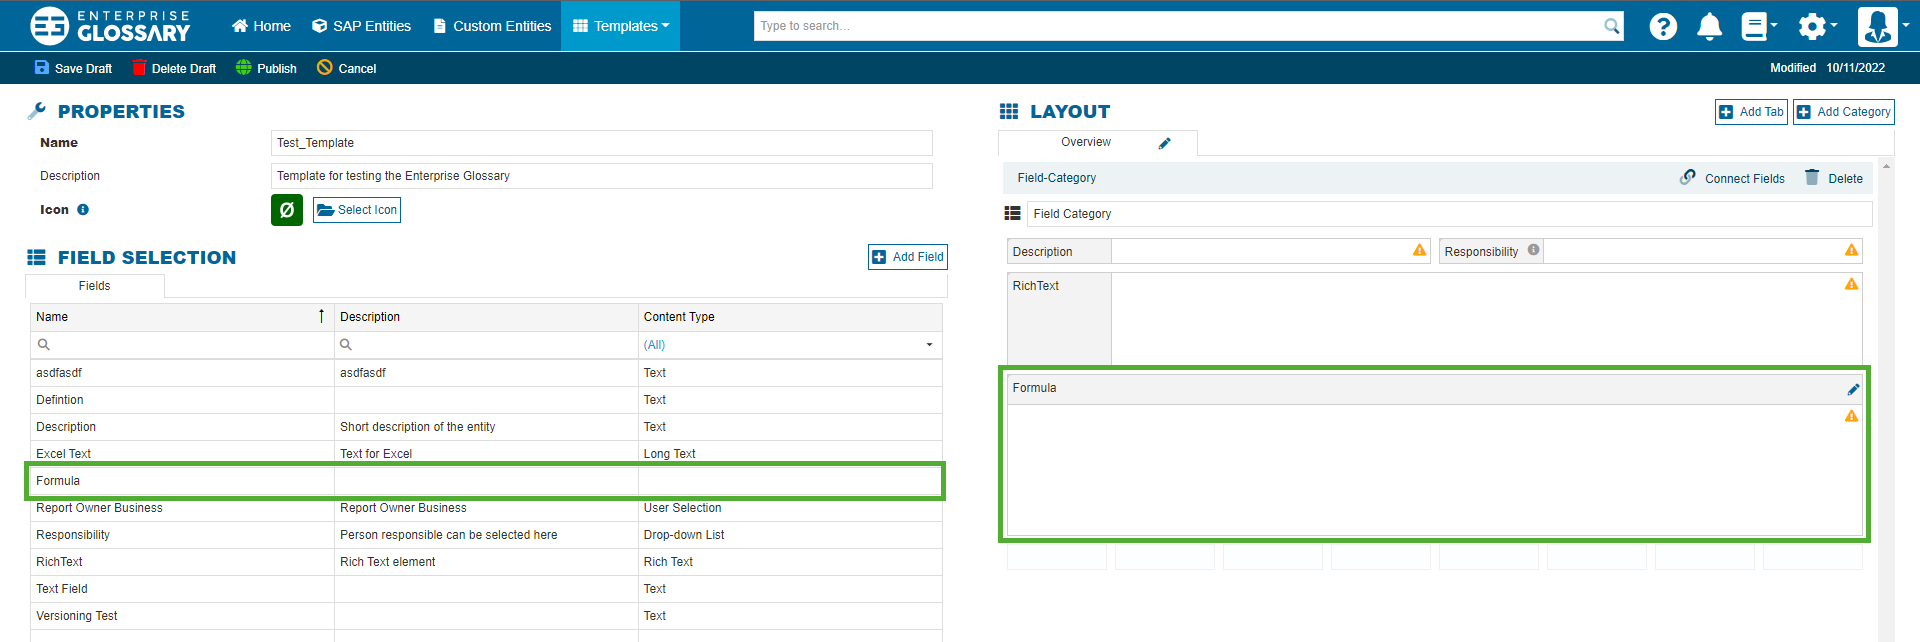The height and width of the screenshot is (642, 1920).
Task: Click the Field Category list icon
Action: point(1013,214)
